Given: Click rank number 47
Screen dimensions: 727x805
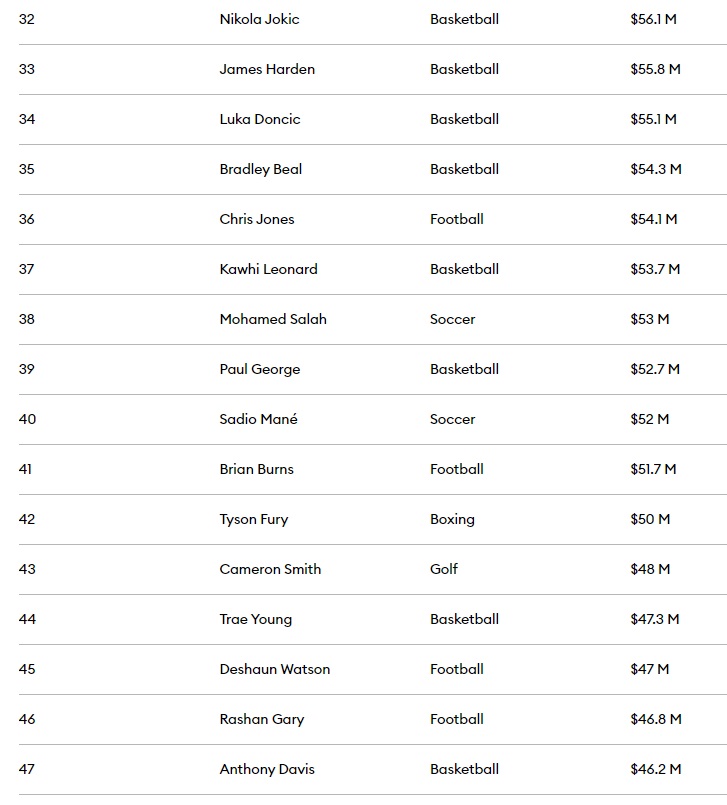Looking at the screenshot, I should tap(27, 769).
